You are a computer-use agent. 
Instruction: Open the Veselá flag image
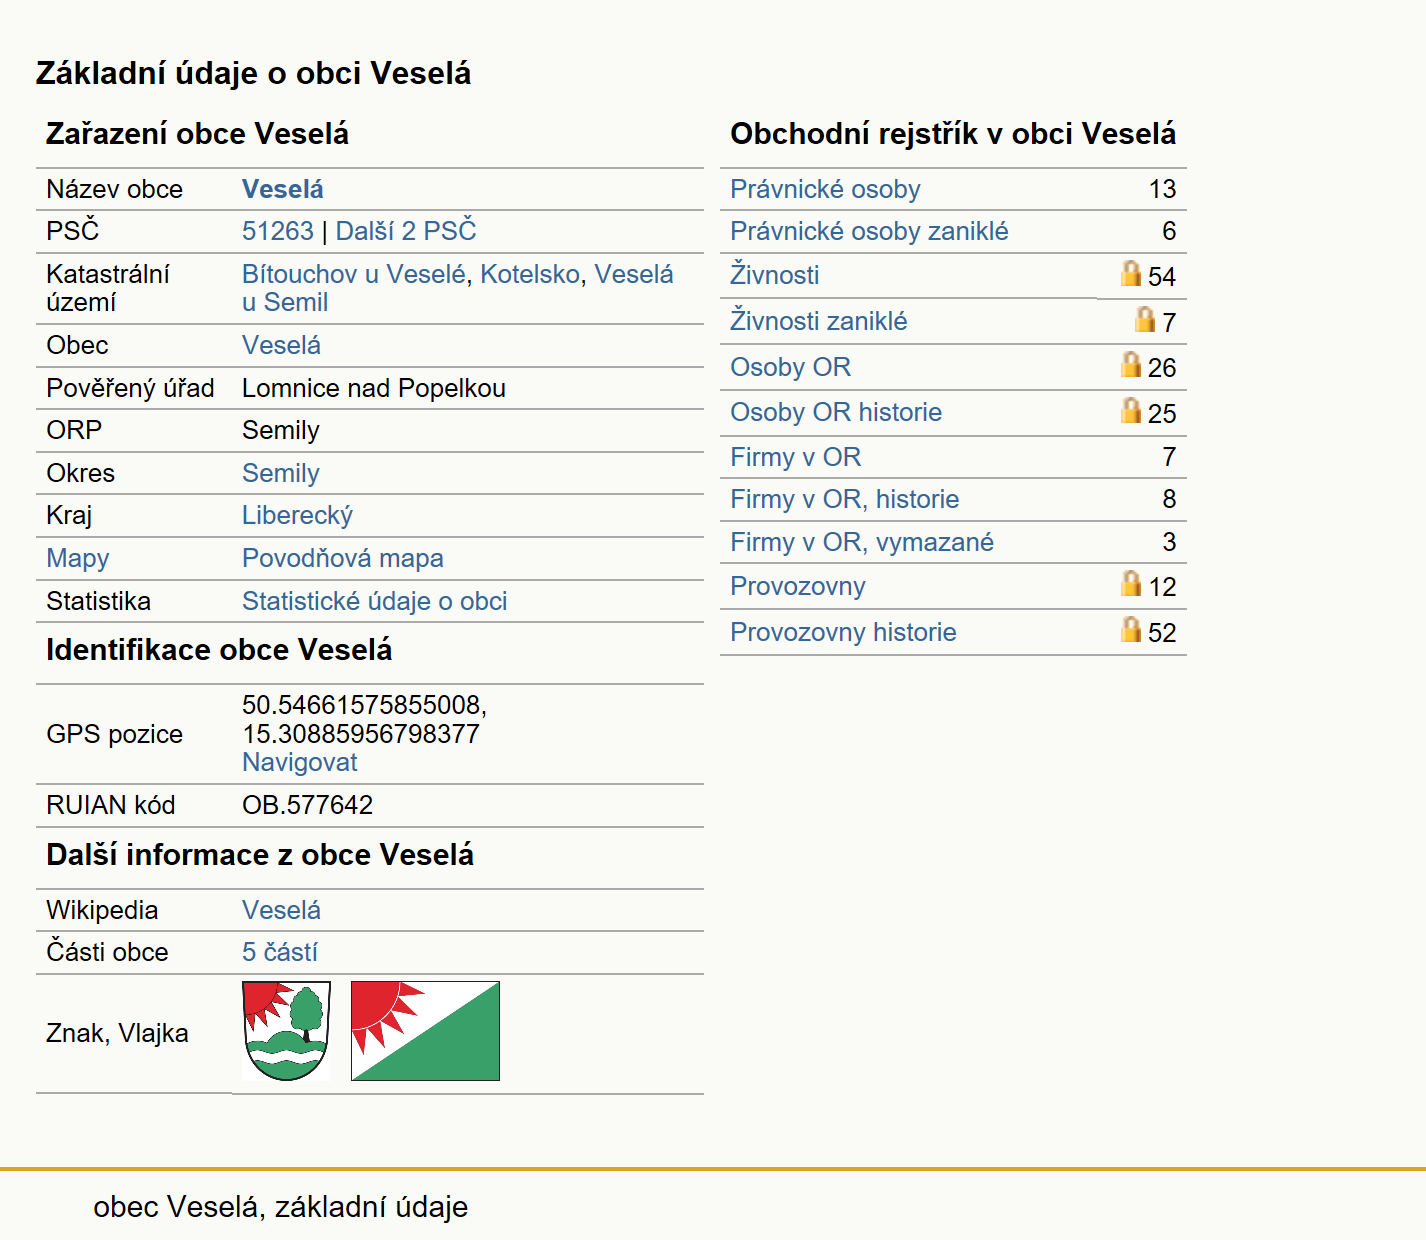pyautogui.click(x=425, y=1031)
